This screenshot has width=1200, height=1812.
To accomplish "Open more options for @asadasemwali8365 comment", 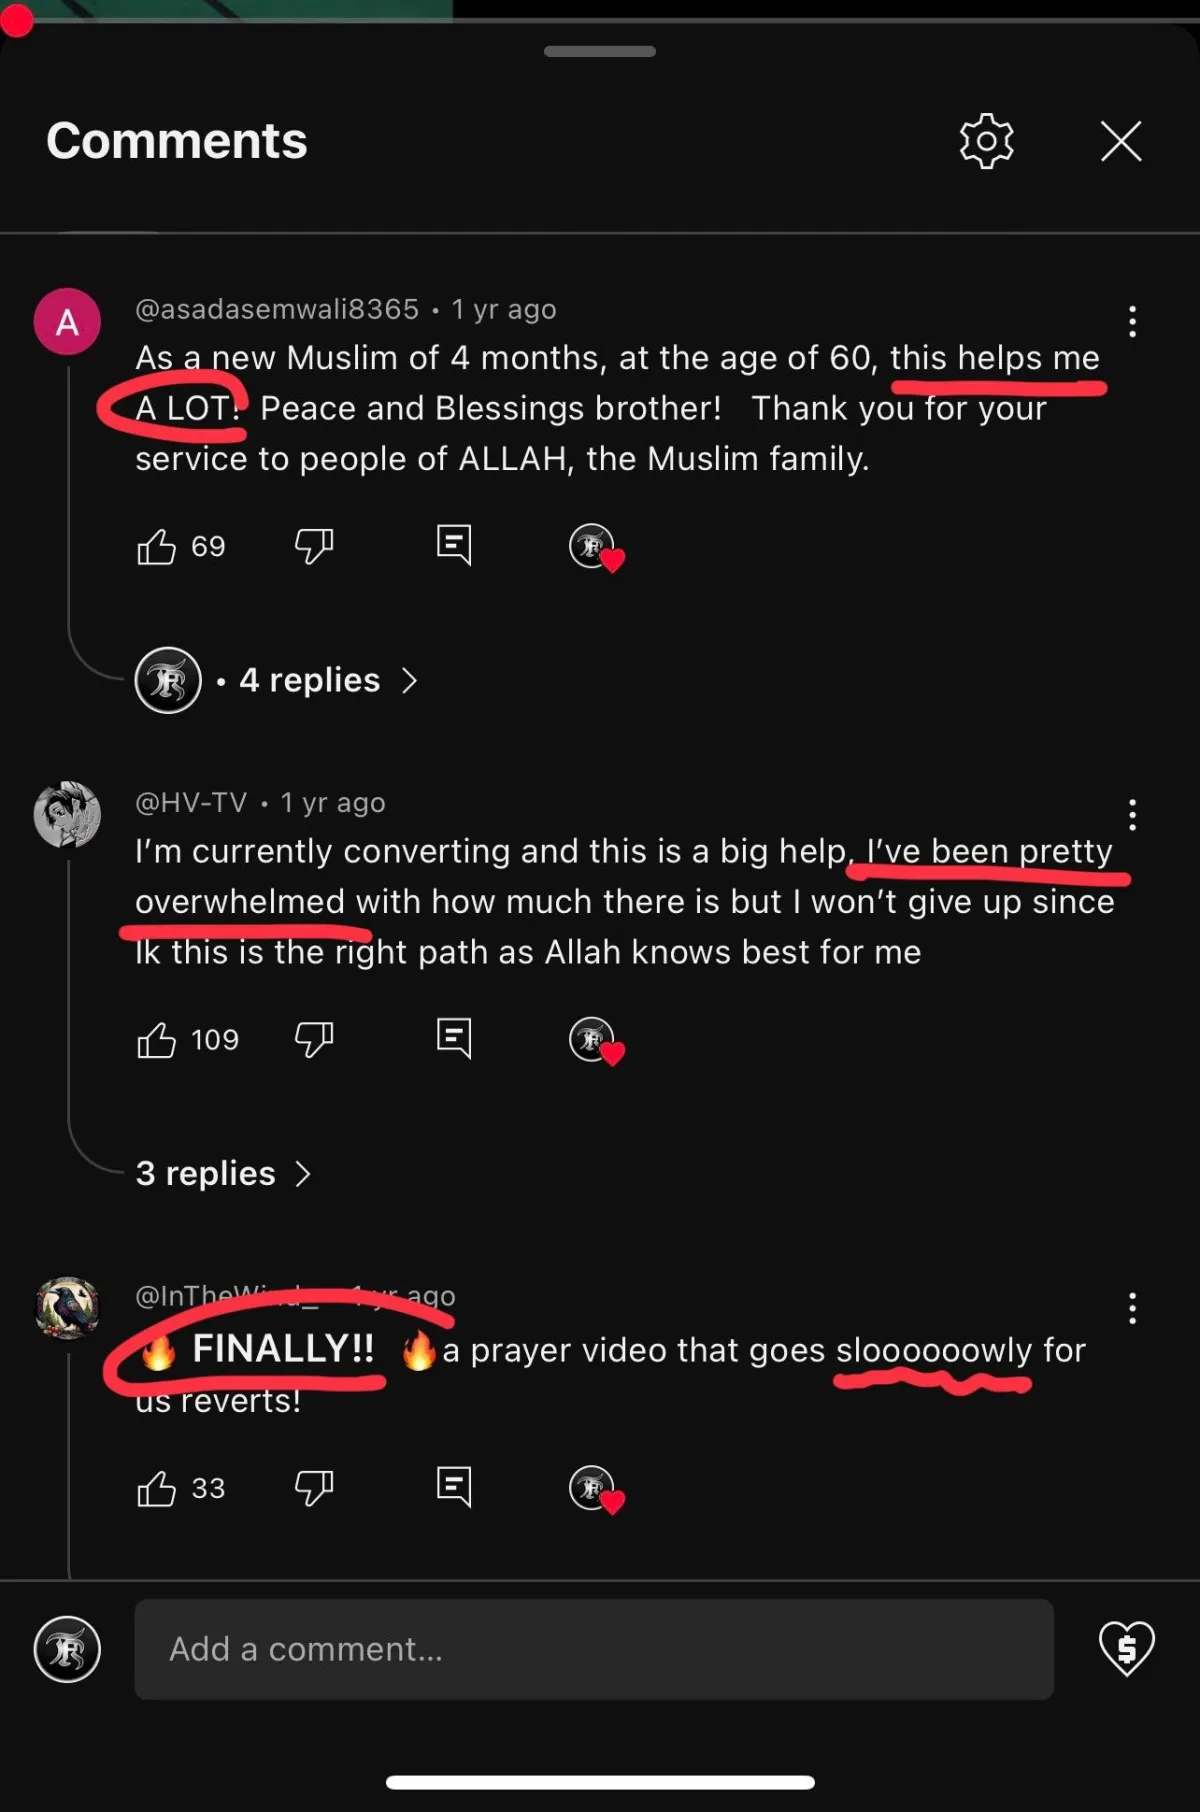I will pyautogui.click(x=1132, y=321).
